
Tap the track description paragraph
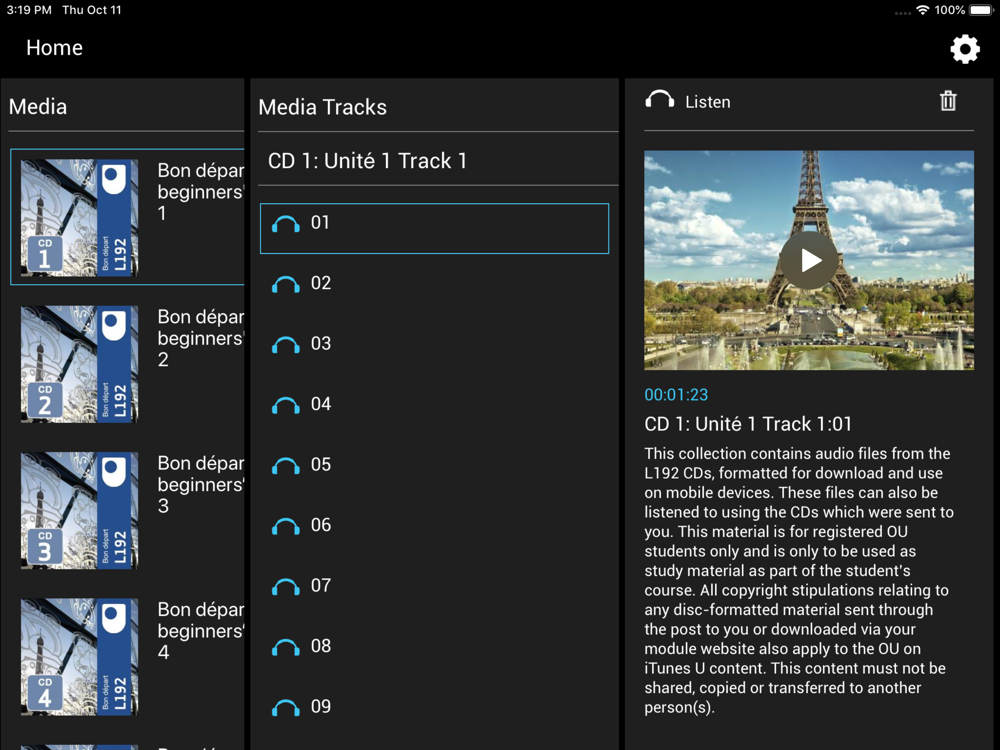[799, 580]
